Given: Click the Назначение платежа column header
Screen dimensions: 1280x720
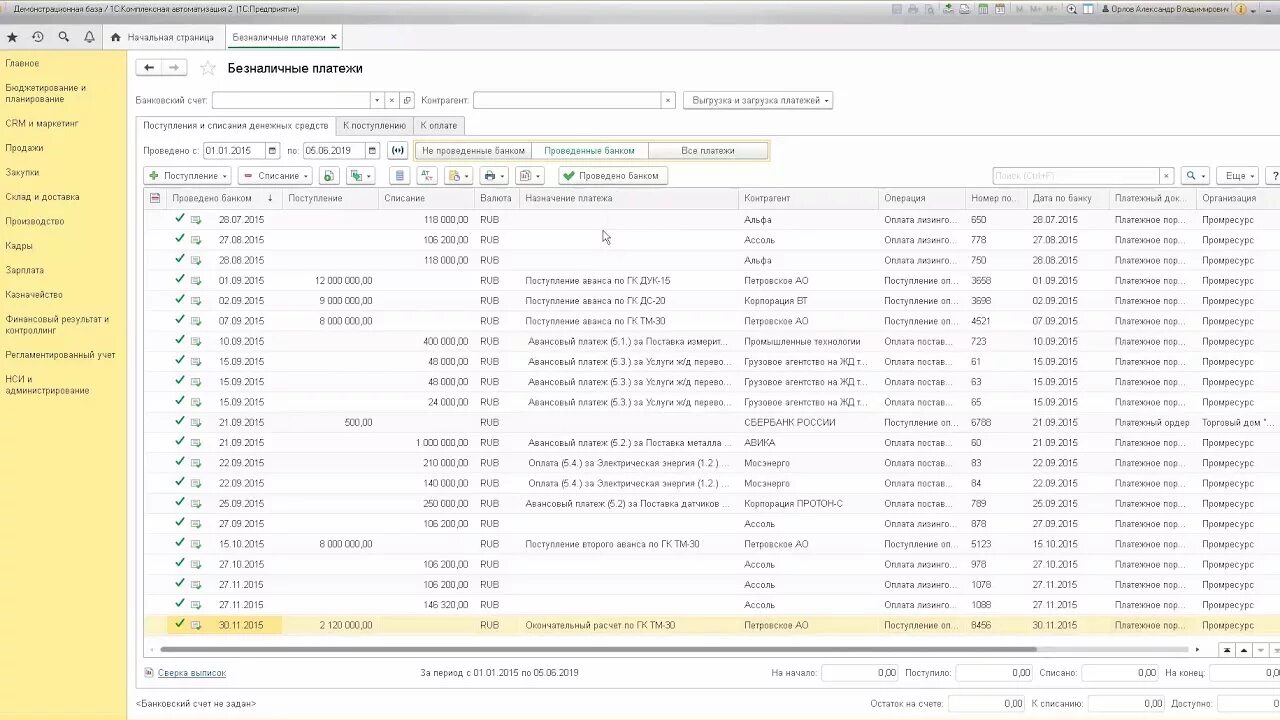Looking at the screenshot, I should click(x=628, y=198).
